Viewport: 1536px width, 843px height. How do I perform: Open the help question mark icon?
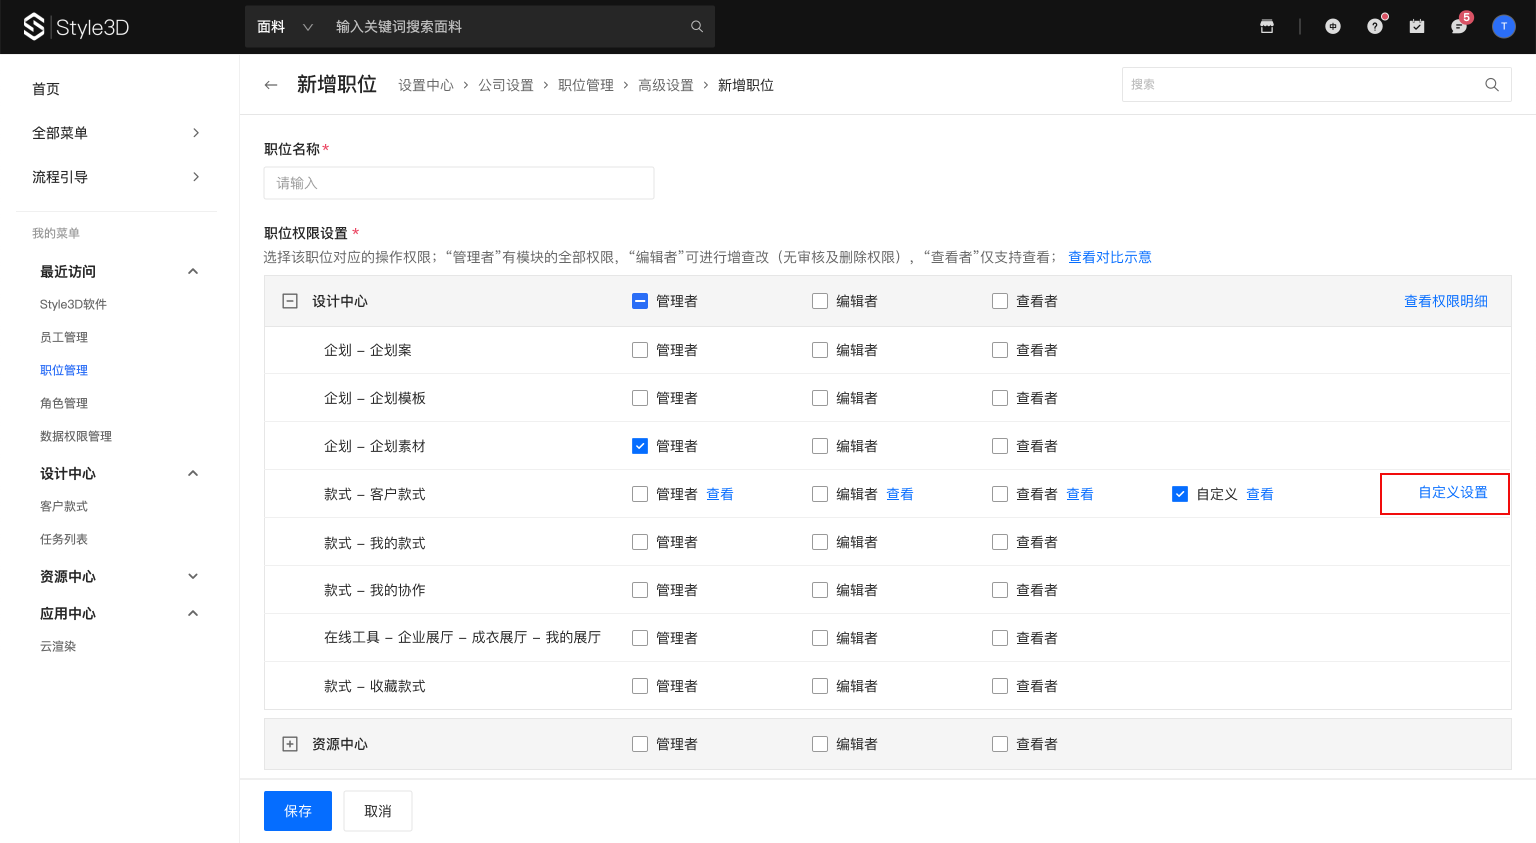point(1375,27)
